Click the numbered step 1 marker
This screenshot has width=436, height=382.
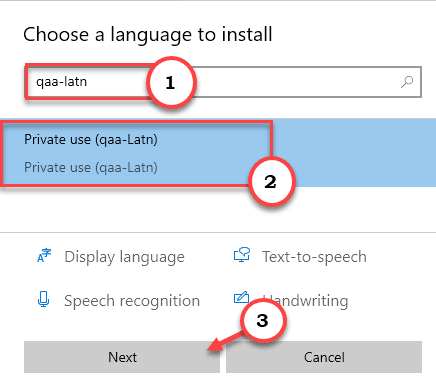(170, 82)
